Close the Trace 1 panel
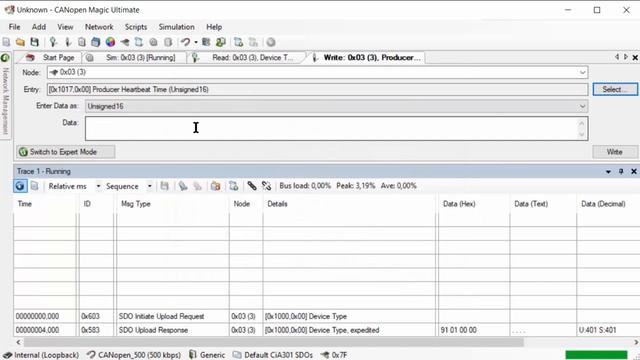 634,171
